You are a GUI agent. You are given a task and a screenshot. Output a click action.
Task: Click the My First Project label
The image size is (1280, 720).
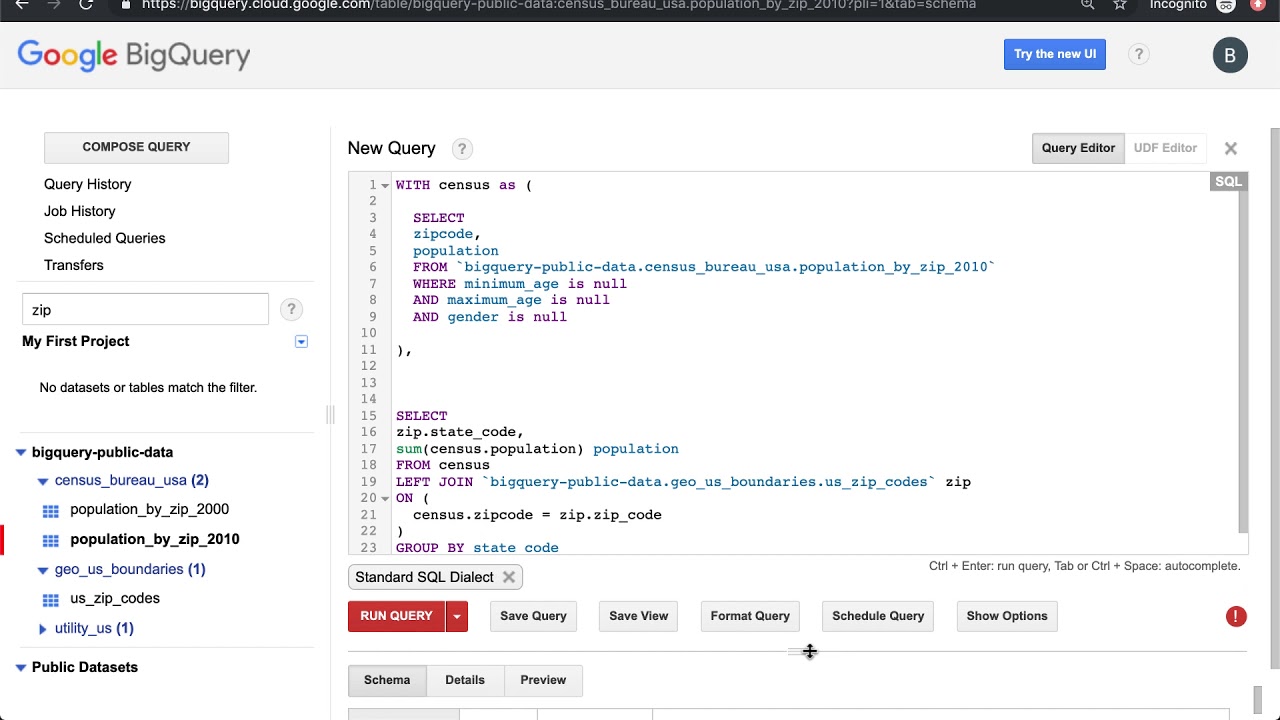point(76,341)
